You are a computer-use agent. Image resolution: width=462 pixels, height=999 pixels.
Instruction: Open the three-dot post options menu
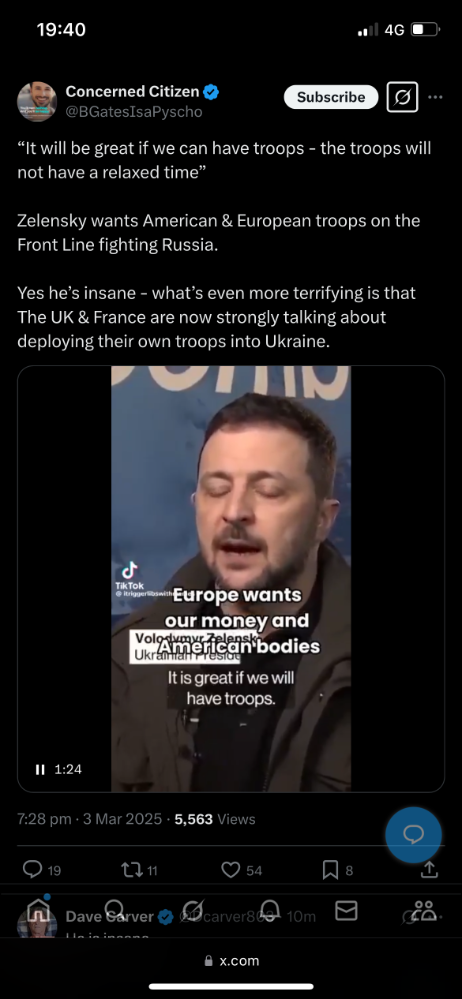point(435,97)
